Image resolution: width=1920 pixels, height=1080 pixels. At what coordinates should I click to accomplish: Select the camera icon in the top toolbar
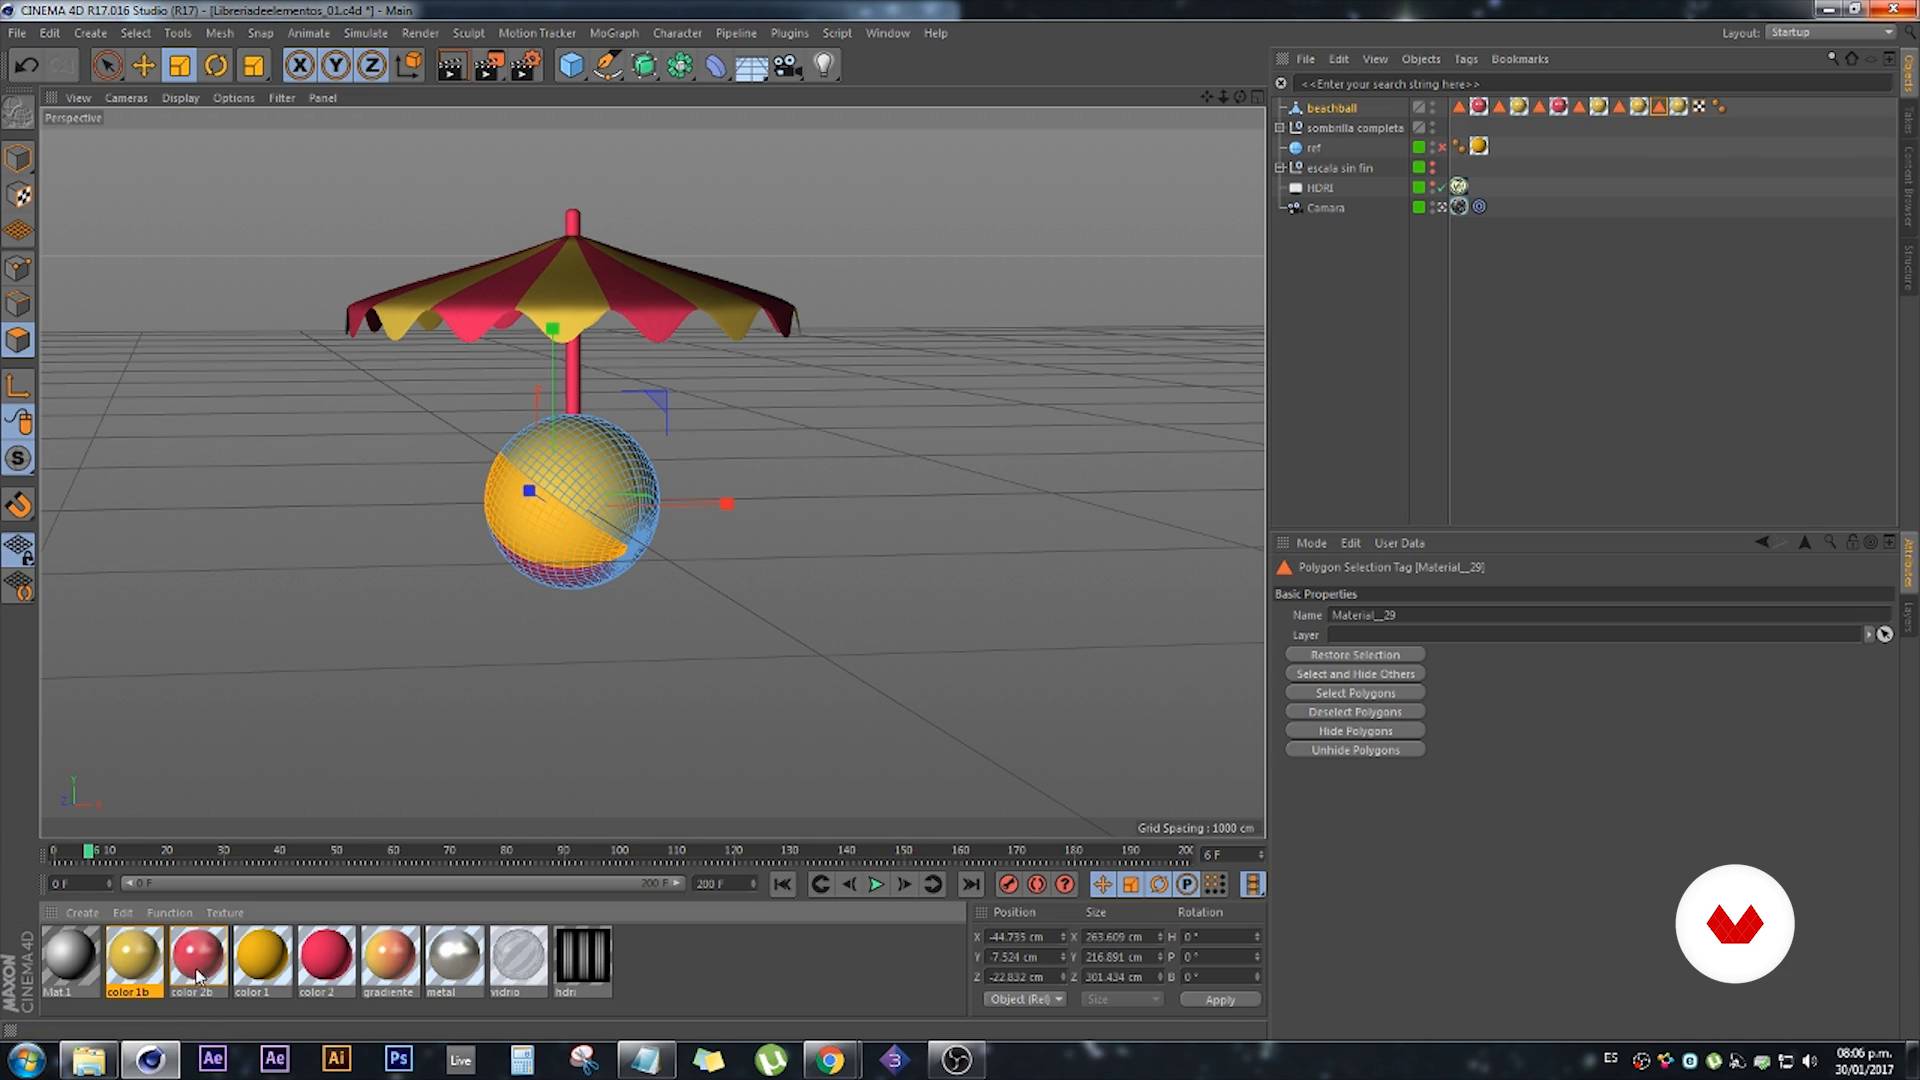pos(788,65)
